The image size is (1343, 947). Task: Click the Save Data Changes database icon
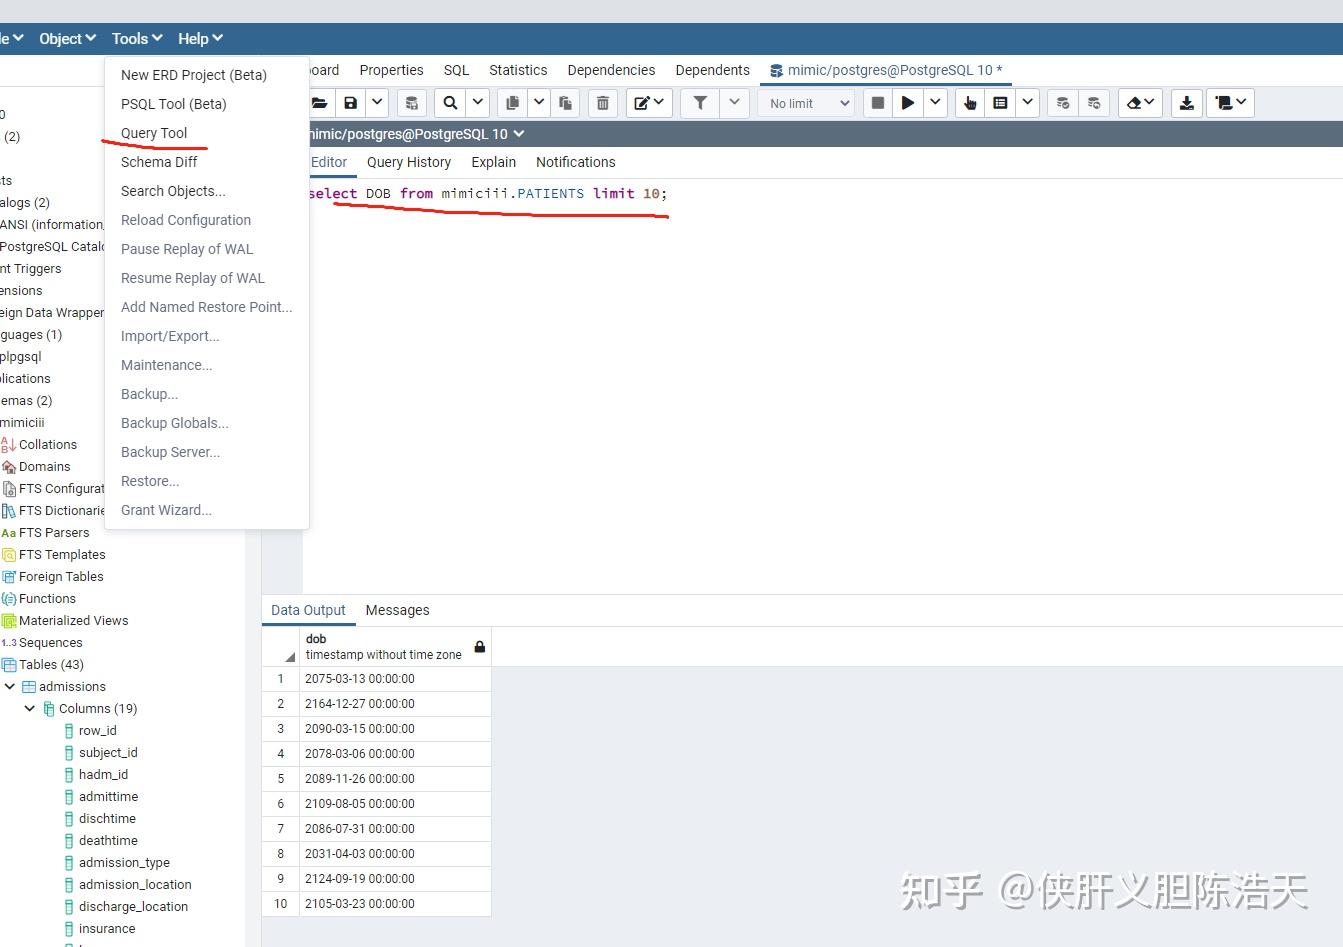411,103
